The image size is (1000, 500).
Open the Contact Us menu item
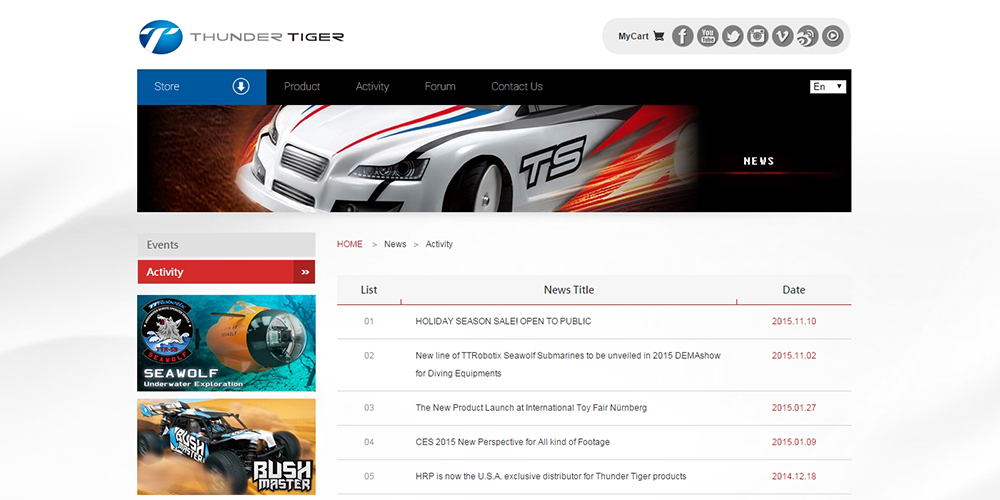[x=517, y=87]
